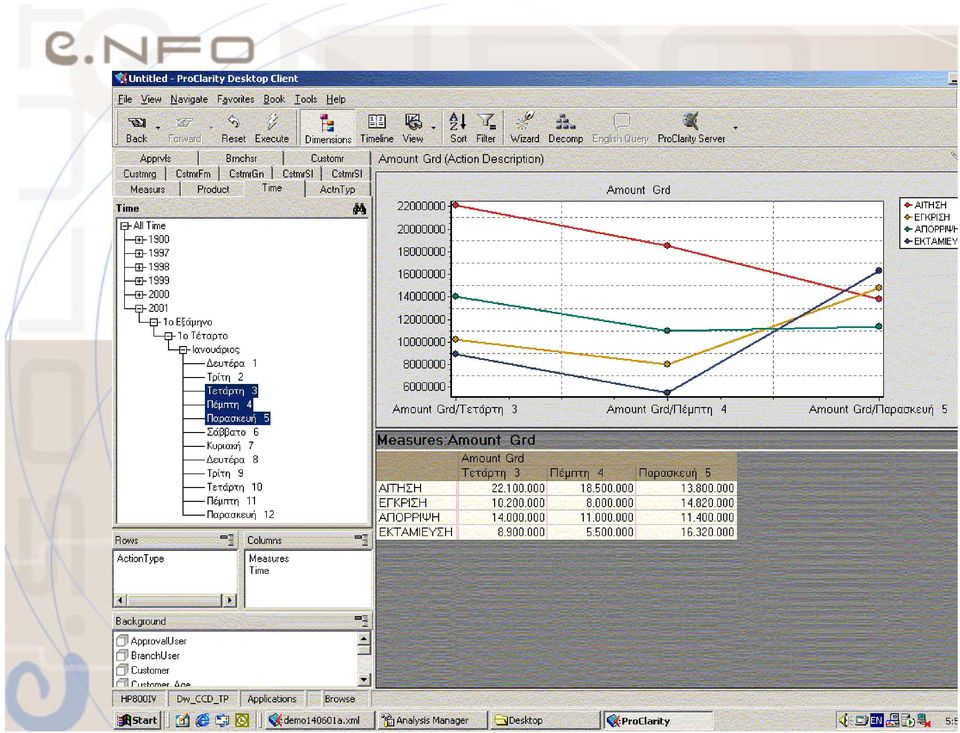960x733 pixels.
Task: Click the Internet Explorer quick launch icon
Action: 202,720
